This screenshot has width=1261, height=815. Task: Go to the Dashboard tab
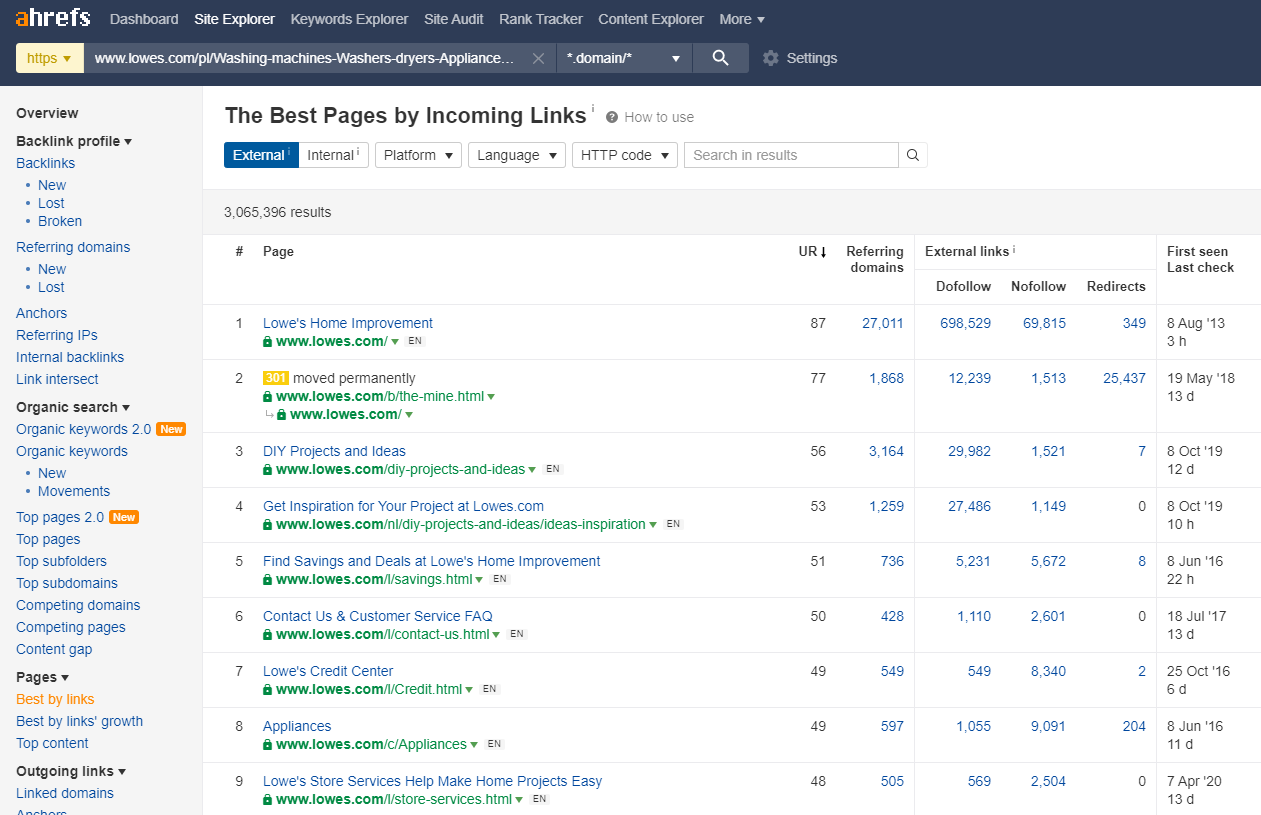[144, 19]
